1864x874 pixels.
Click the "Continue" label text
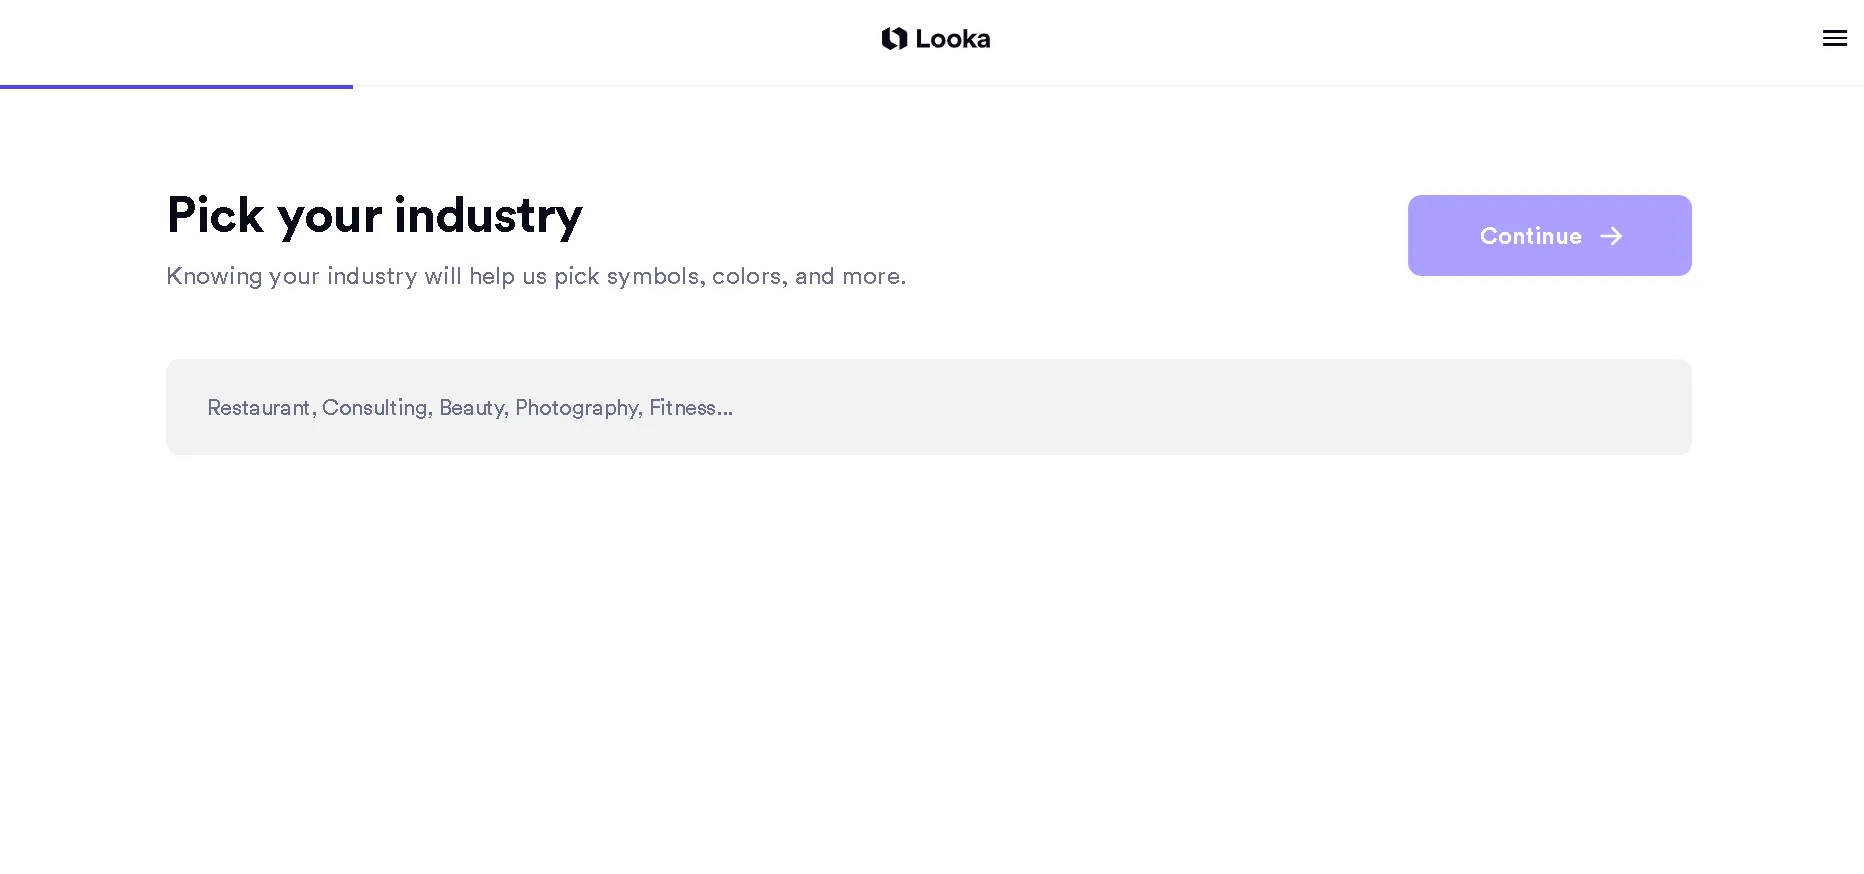click(x=1530, y=236)
